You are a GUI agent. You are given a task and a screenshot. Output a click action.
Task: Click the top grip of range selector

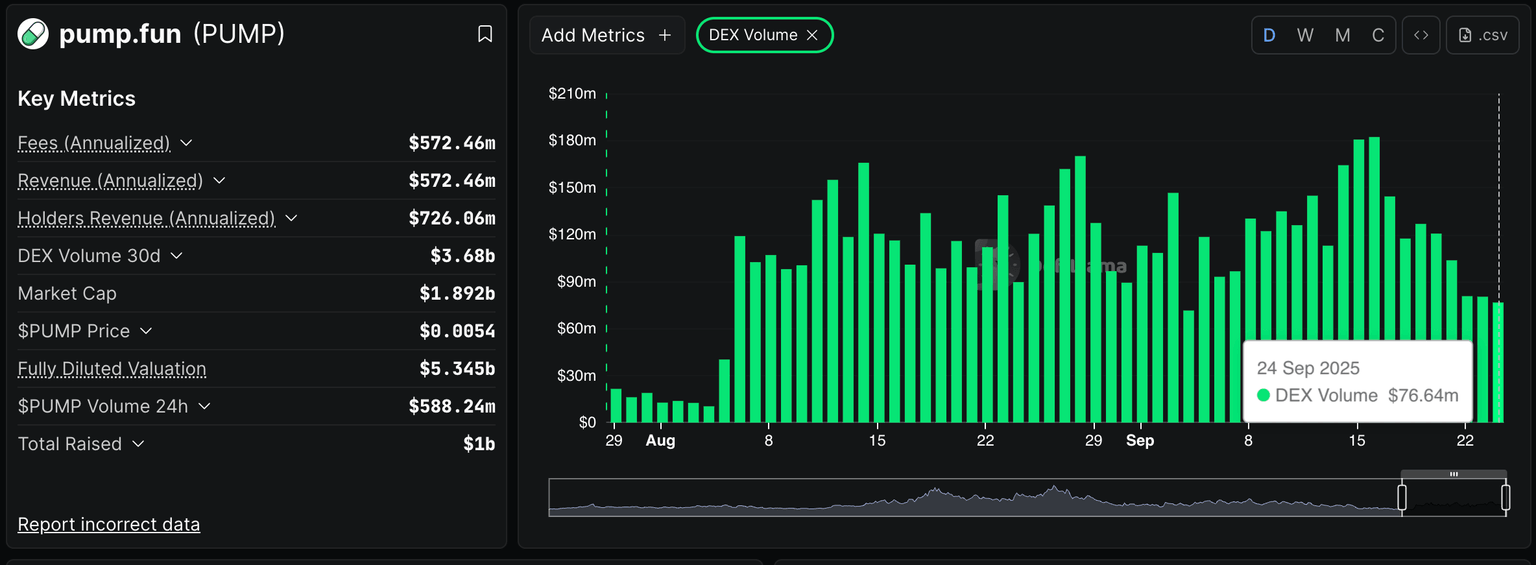click(x=1453, y=474)
